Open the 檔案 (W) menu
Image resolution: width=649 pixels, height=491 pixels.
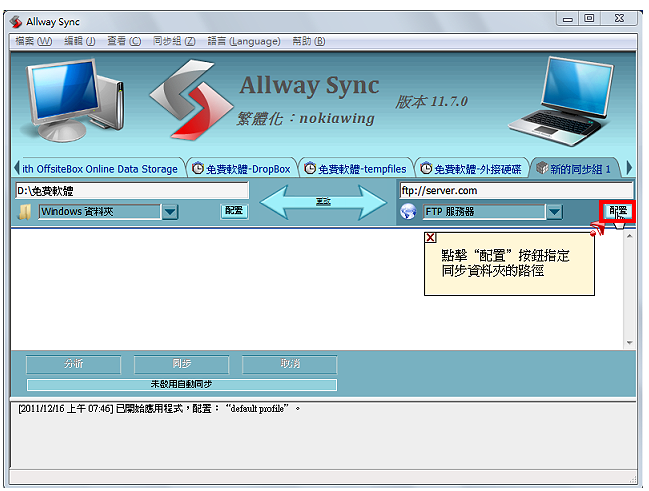click(34, 41)
